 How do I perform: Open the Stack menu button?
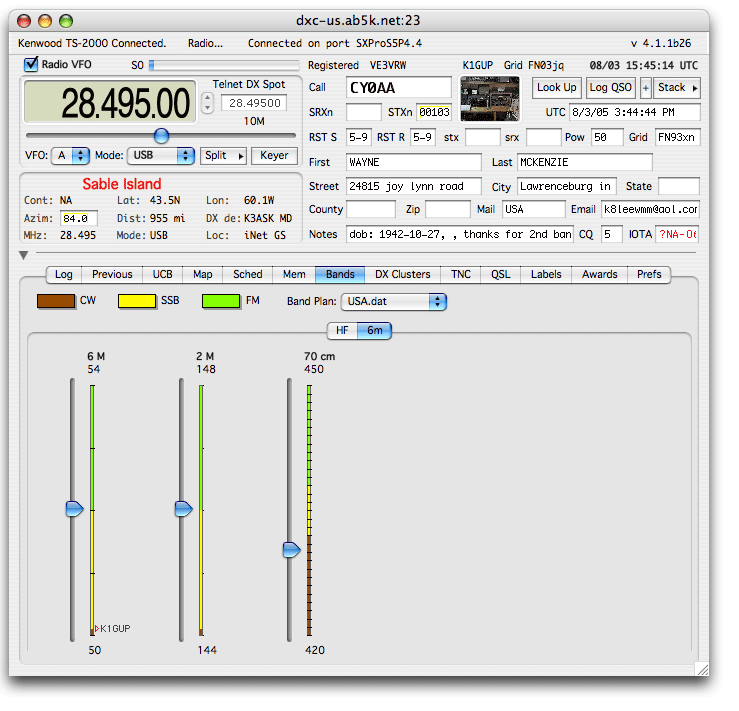677,88
